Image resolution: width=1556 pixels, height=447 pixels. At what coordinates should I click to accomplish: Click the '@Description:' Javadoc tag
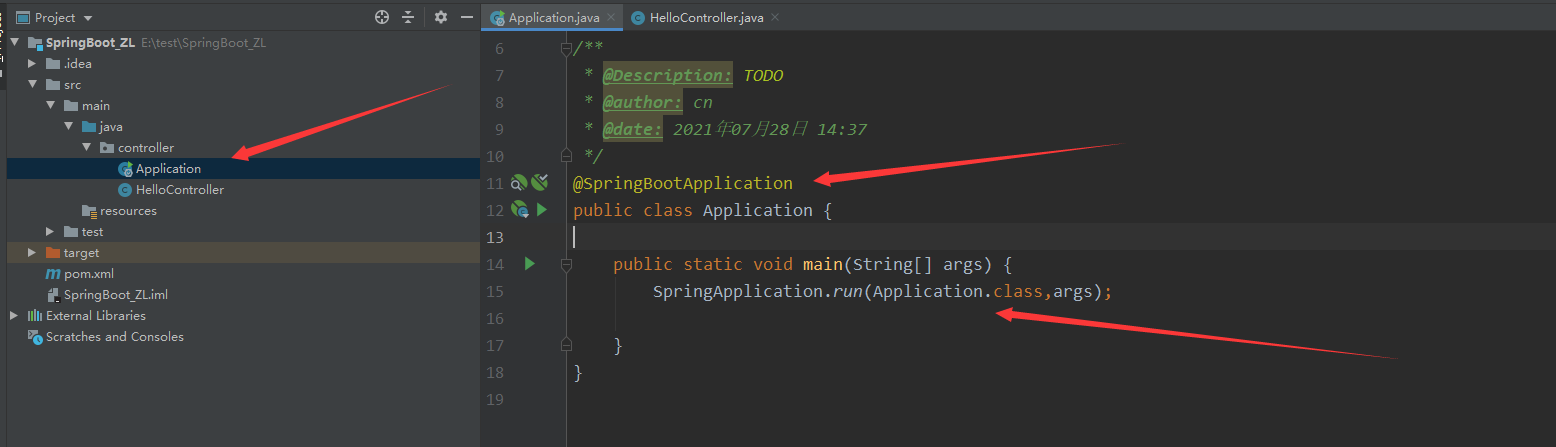click(668, 75)
